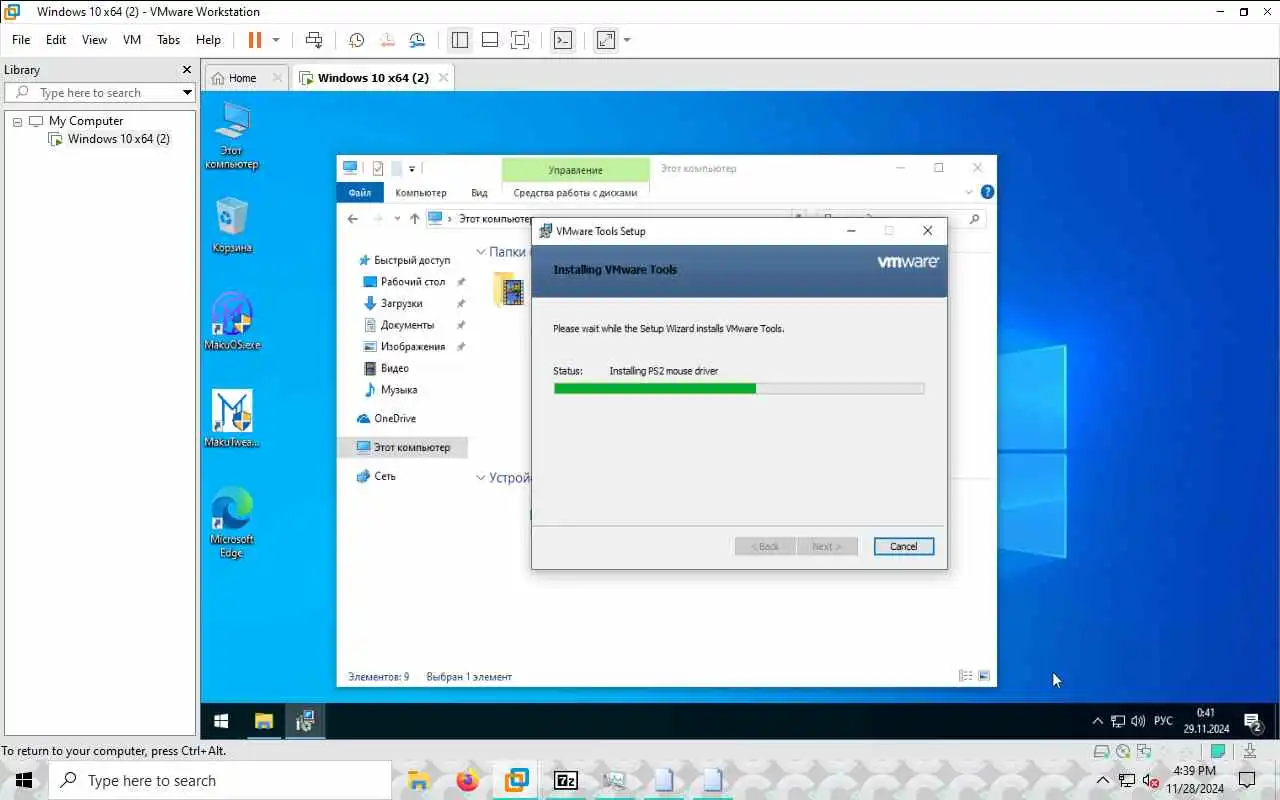Switch Explorer to details view icon
The image size is (1280, 800).
965,676
